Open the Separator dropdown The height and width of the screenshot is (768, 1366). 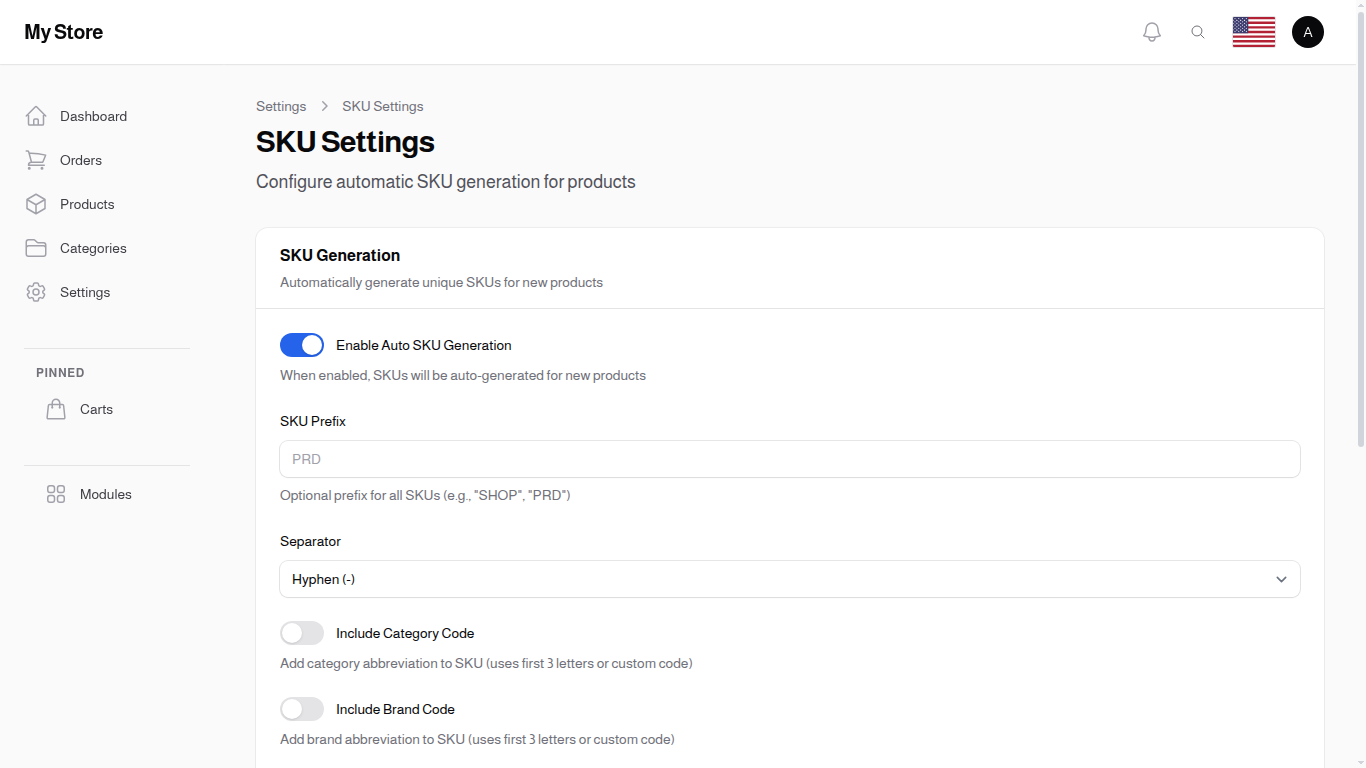tap(790, 579)
